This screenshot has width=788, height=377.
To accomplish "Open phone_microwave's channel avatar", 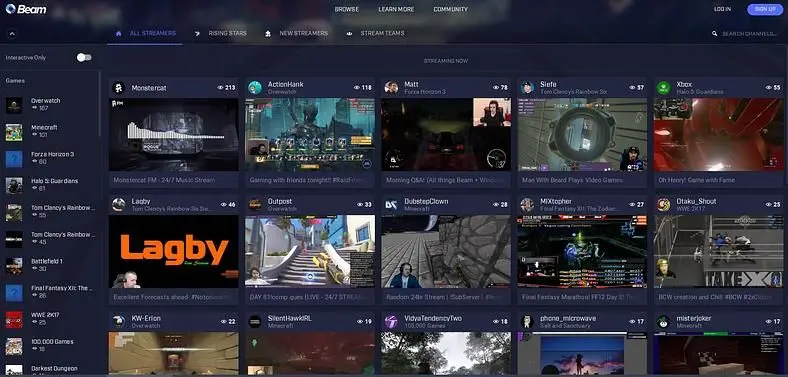I will [527, 322].
